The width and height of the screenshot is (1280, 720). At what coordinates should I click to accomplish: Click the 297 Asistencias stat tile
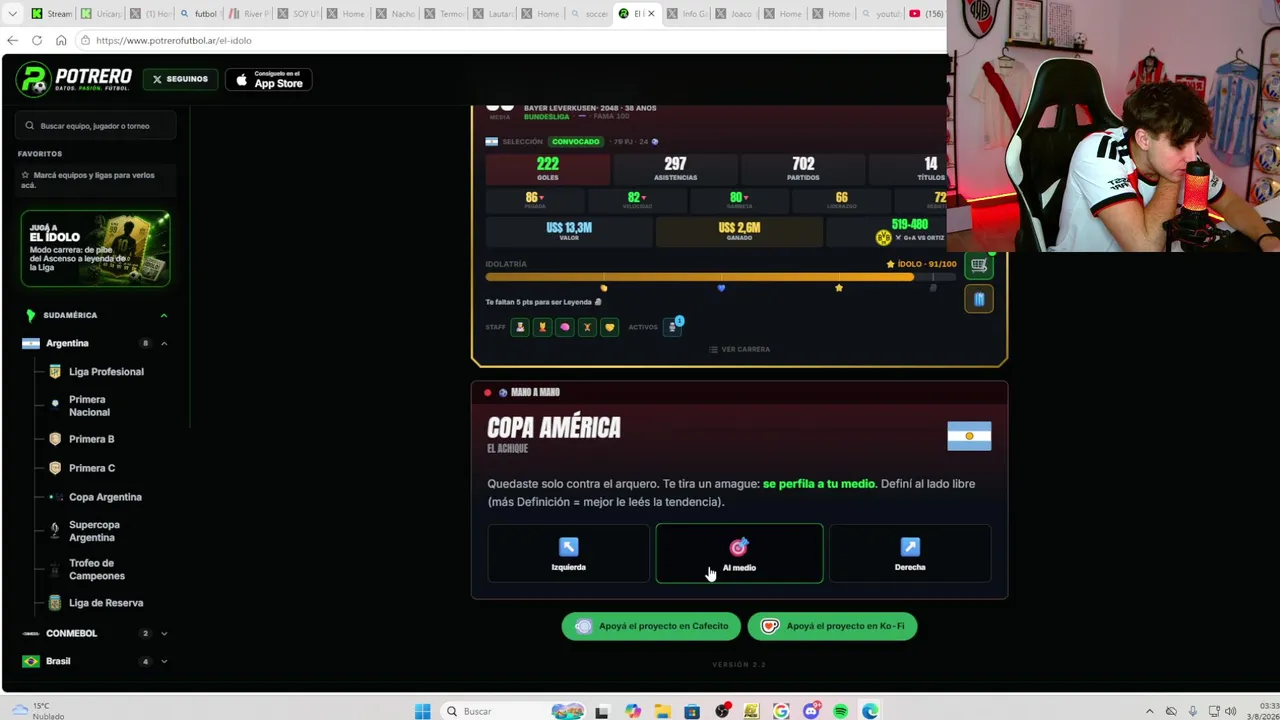tap(675, 169)
